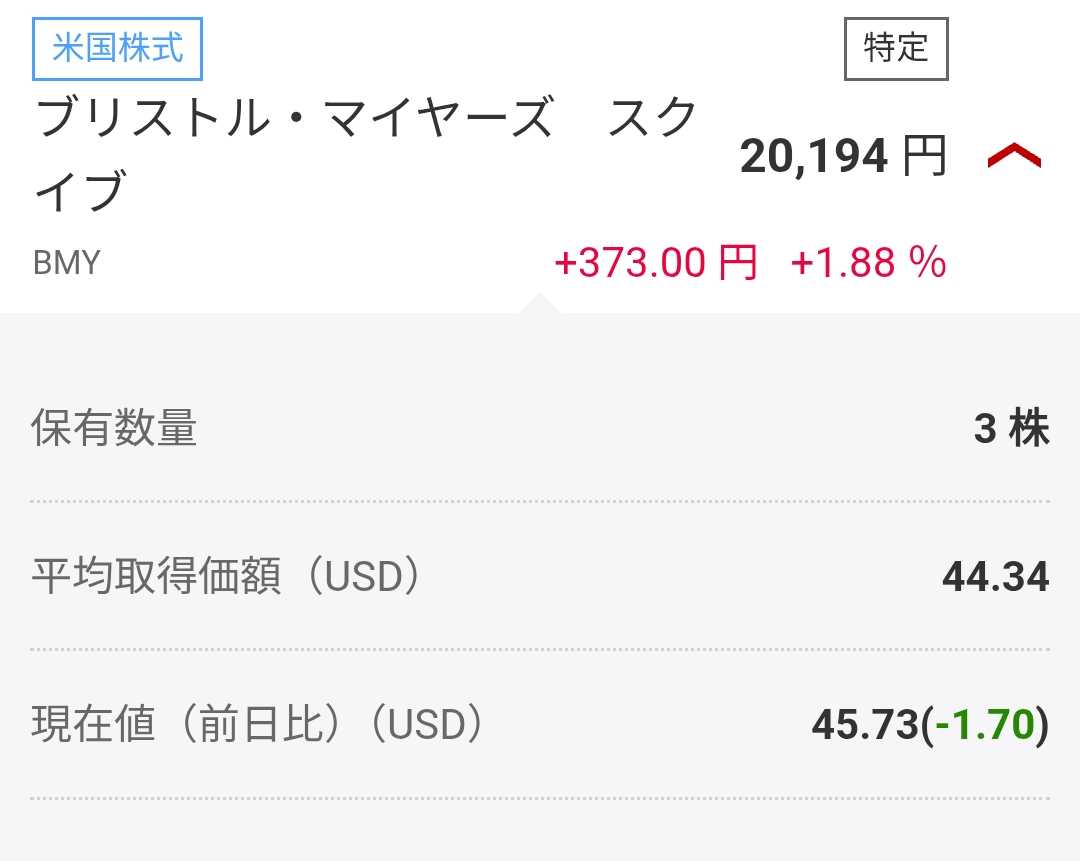
Task: Tap the 米国株式 category badge
Action: click(x=118, y=48)
